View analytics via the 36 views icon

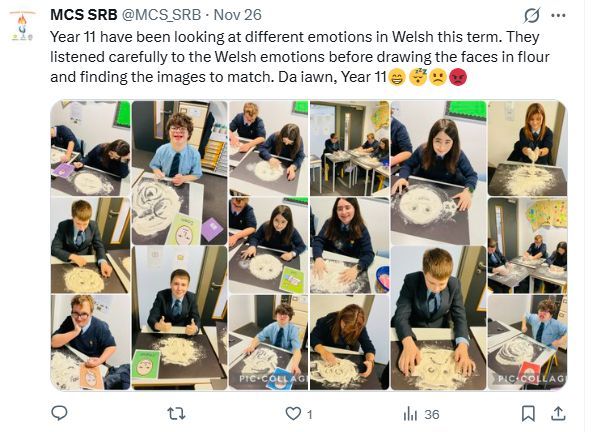tap(410, 413)
